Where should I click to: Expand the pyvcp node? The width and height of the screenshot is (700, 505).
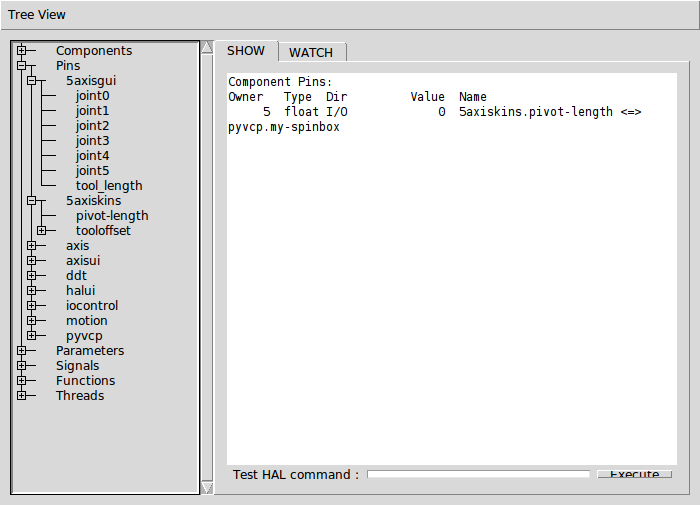(31, 335)
